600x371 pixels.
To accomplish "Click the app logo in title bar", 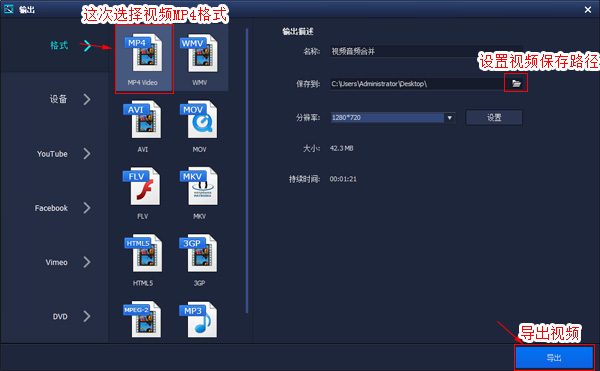I will 8,9.
